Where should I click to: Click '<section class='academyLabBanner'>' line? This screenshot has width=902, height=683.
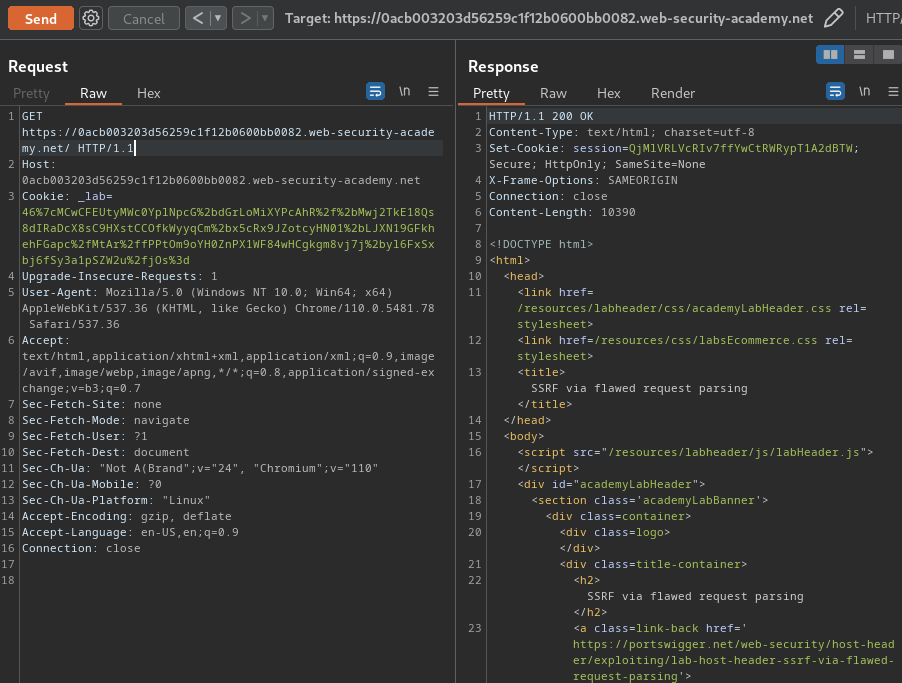(649, 500)
